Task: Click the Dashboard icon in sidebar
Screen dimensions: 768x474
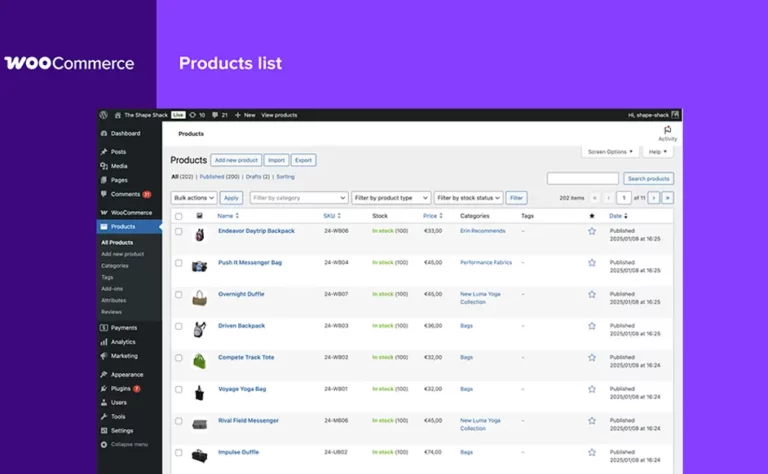Action: point(104,133)
